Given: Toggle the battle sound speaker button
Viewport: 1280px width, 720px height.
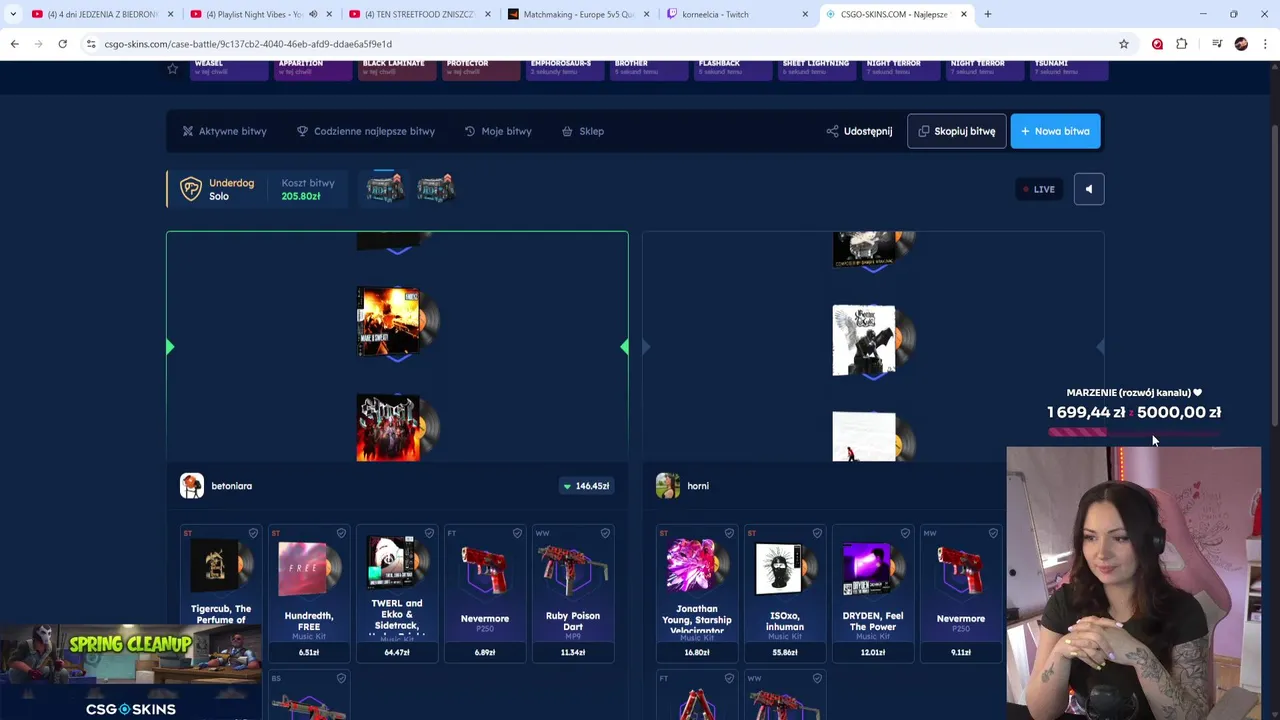Looking at the screenshot, I should (x=1089, y=189).
